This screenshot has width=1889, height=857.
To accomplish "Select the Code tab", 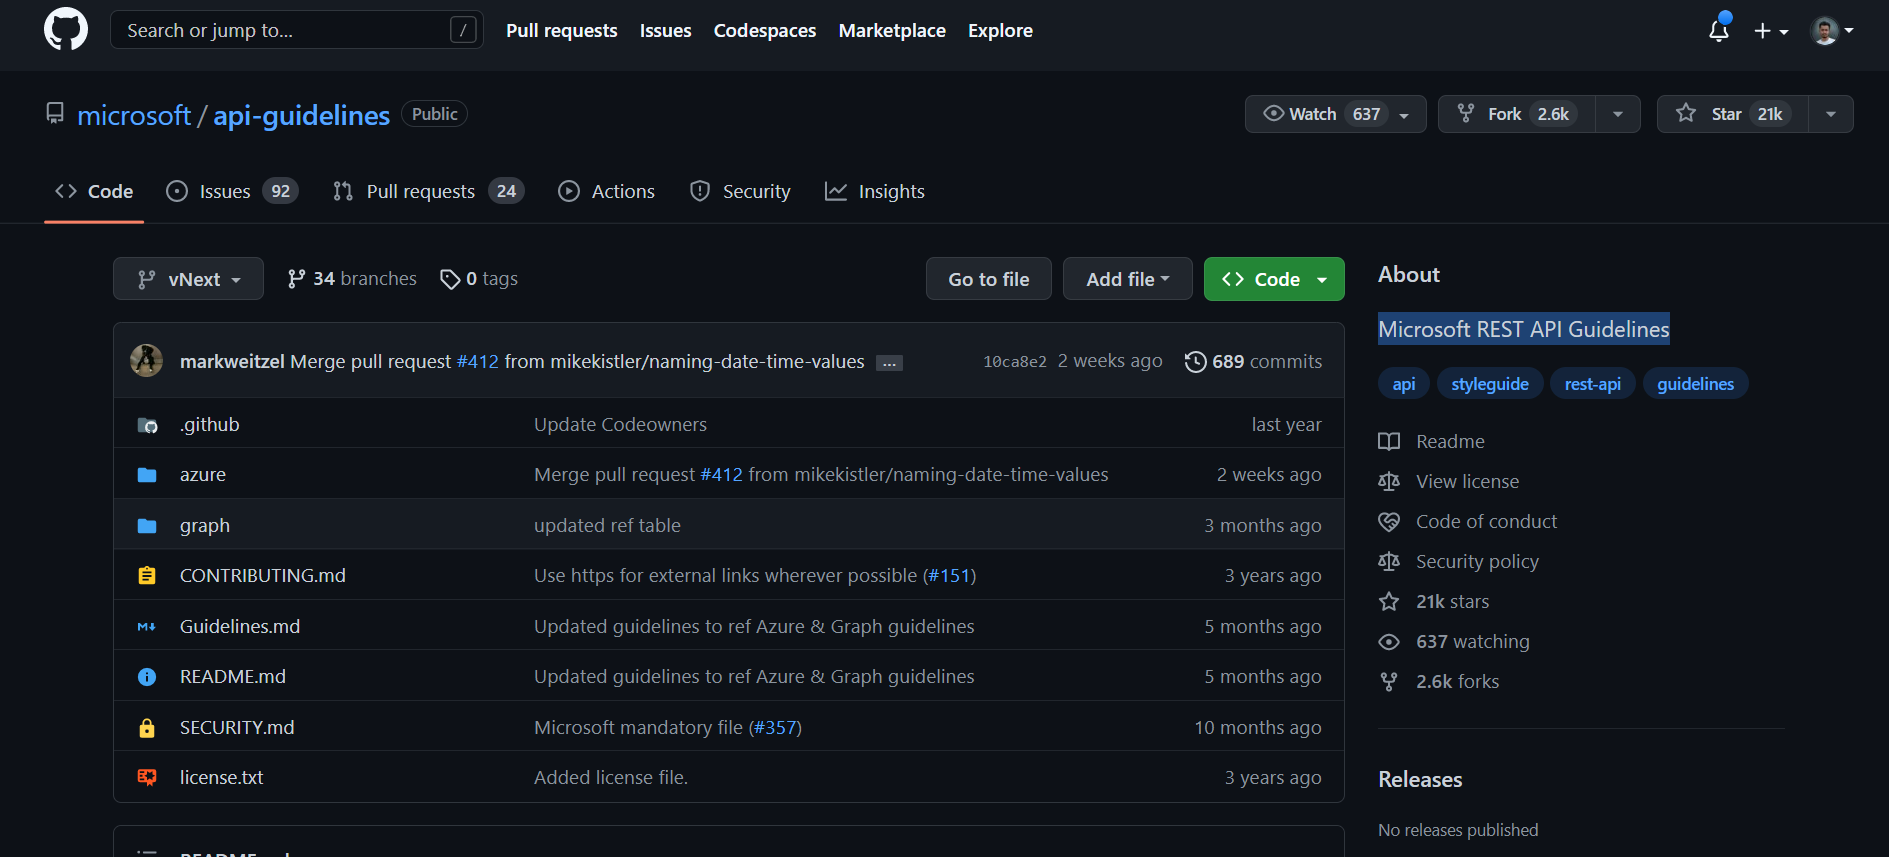I will click(94, 191).
